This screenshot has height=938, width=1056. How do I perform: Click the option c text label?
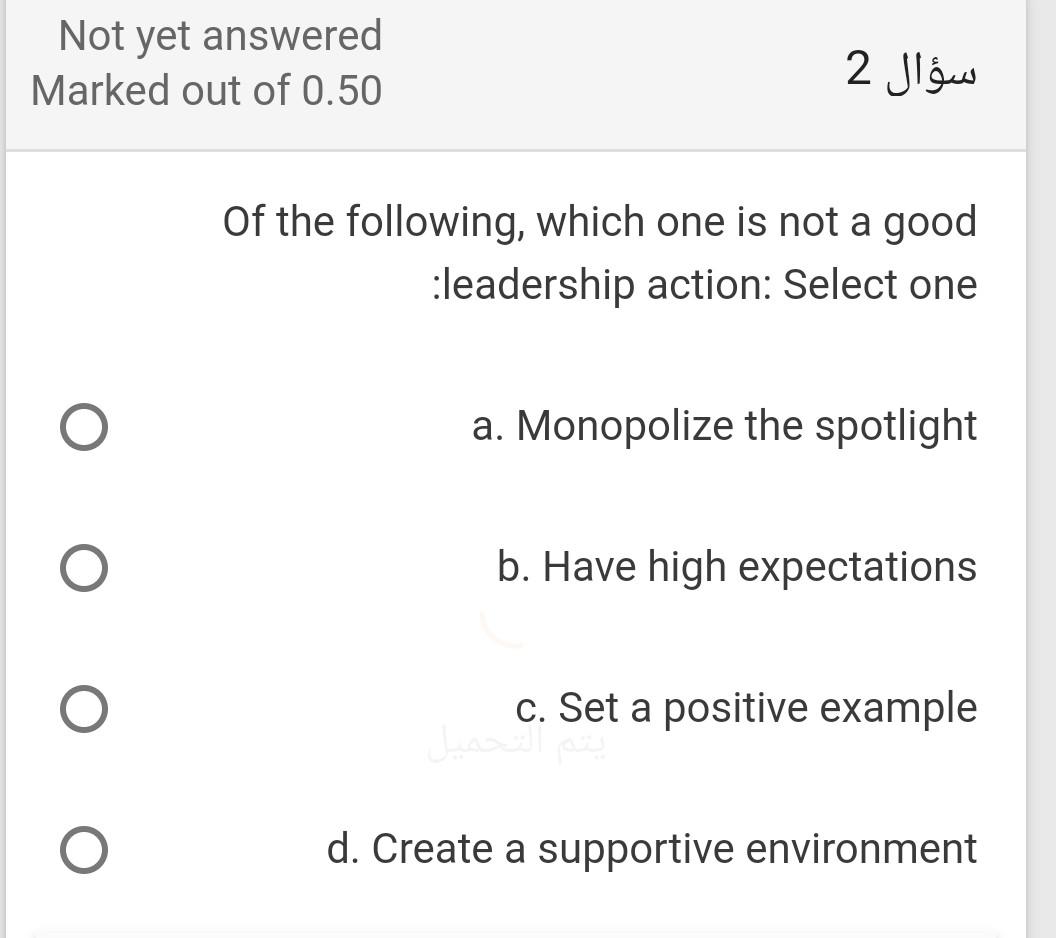746,709
